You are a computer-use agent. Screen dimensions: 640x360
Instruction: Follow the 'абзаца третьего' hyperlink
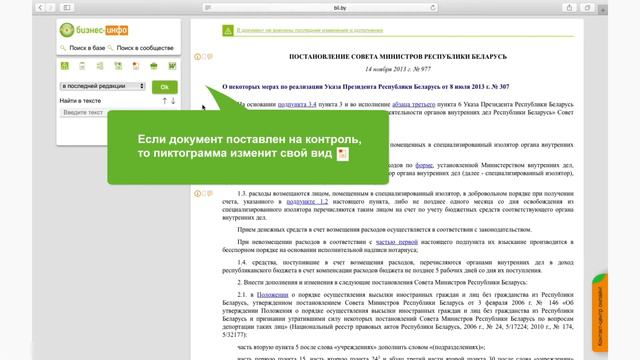[413, 104]
